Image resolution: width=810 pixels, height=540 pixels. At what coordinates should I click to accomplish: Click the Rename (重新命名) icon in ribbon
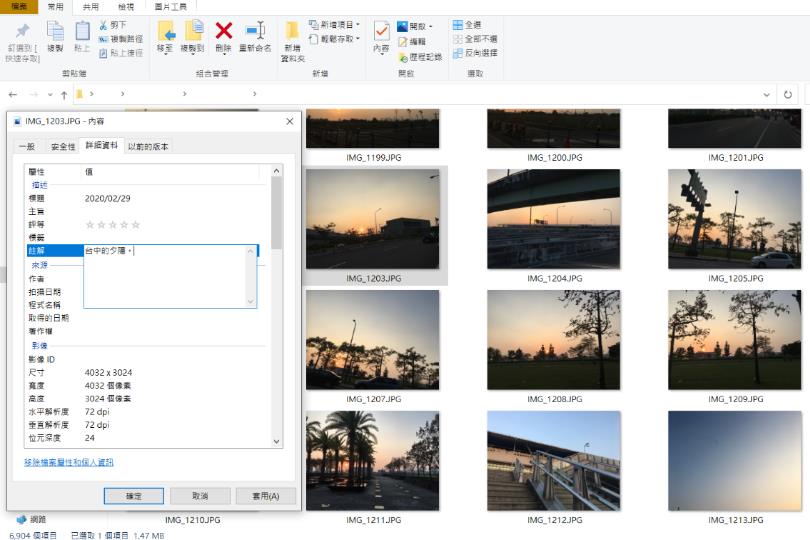[x=255, y=32]
